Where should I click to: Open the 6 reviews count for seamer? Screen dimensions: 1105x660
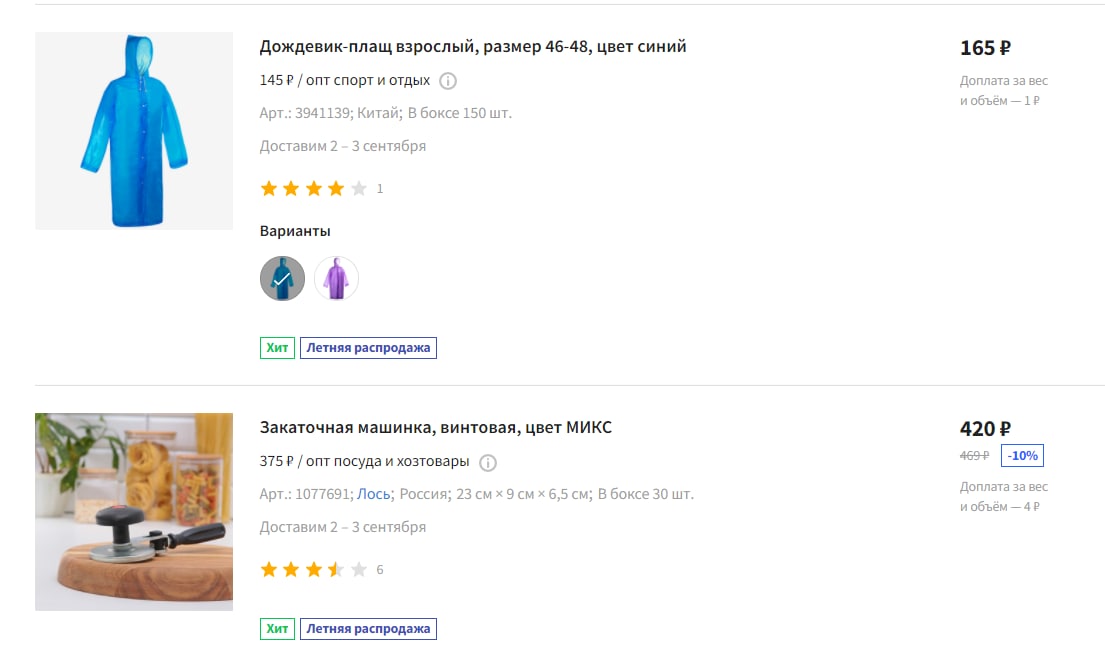click(380, 570)
